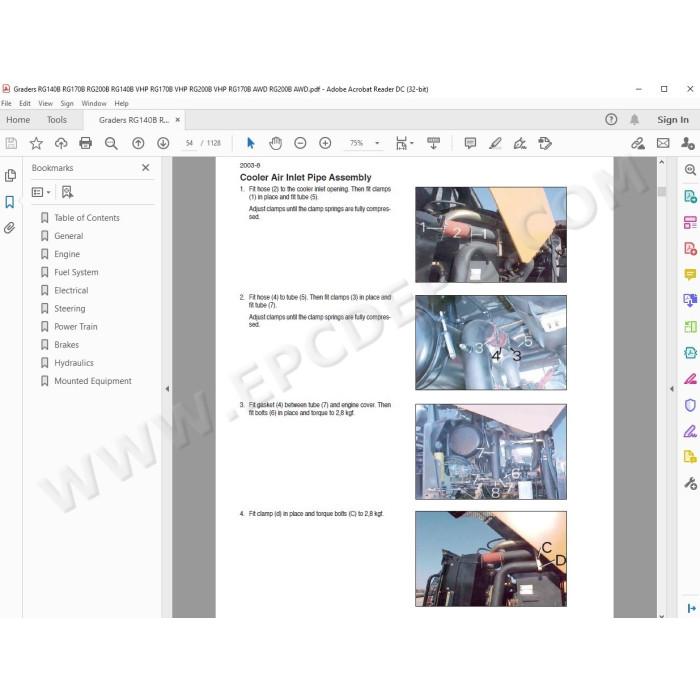The height and width of the screenshot is (700, 700).
Task: Go to the previous page arrow
Action: tap(138, 143)
